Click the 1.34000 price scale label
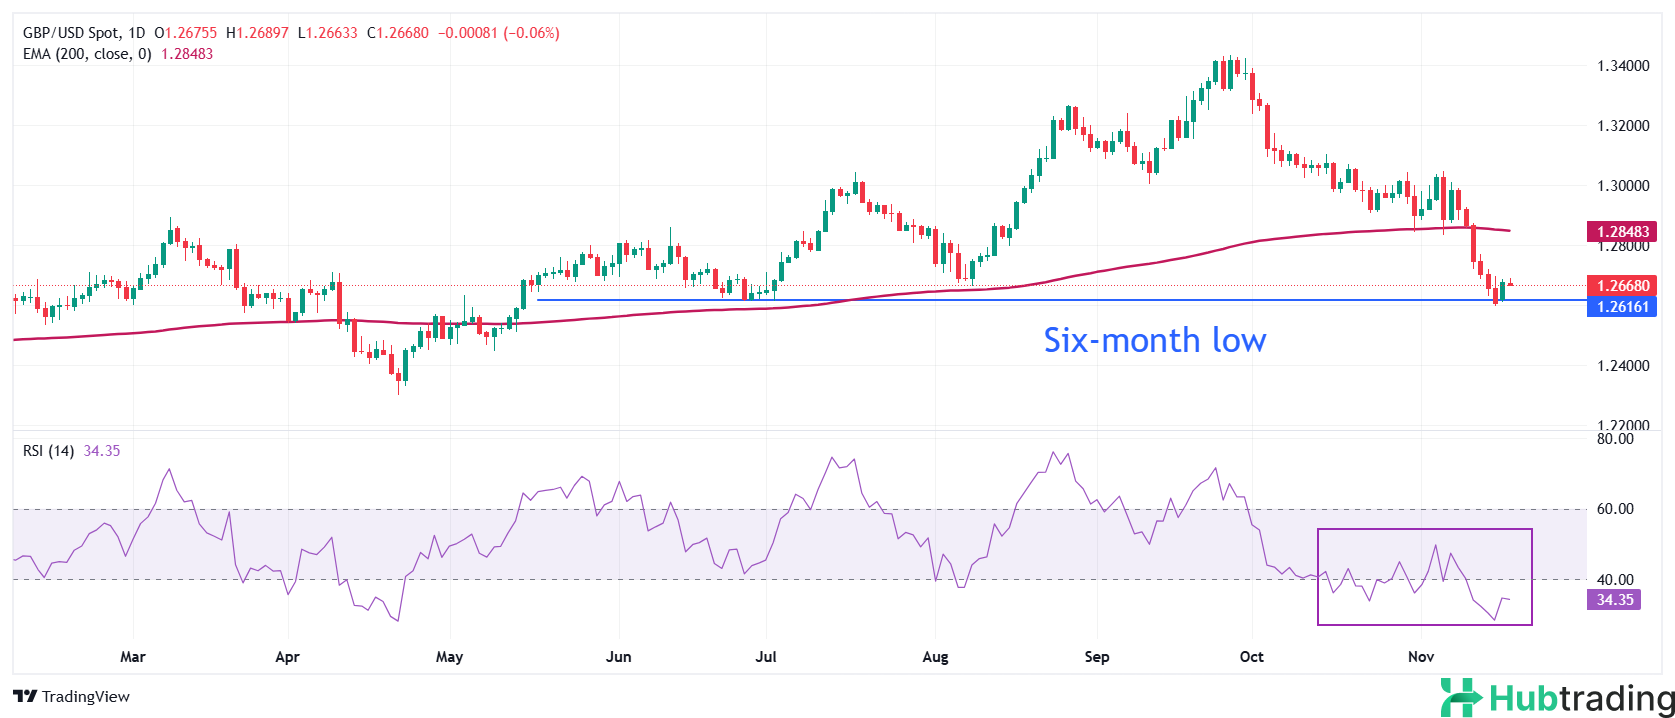The height and width of the screenshot is (718, 1675). pyautogui.click(x=1623, y=66)
